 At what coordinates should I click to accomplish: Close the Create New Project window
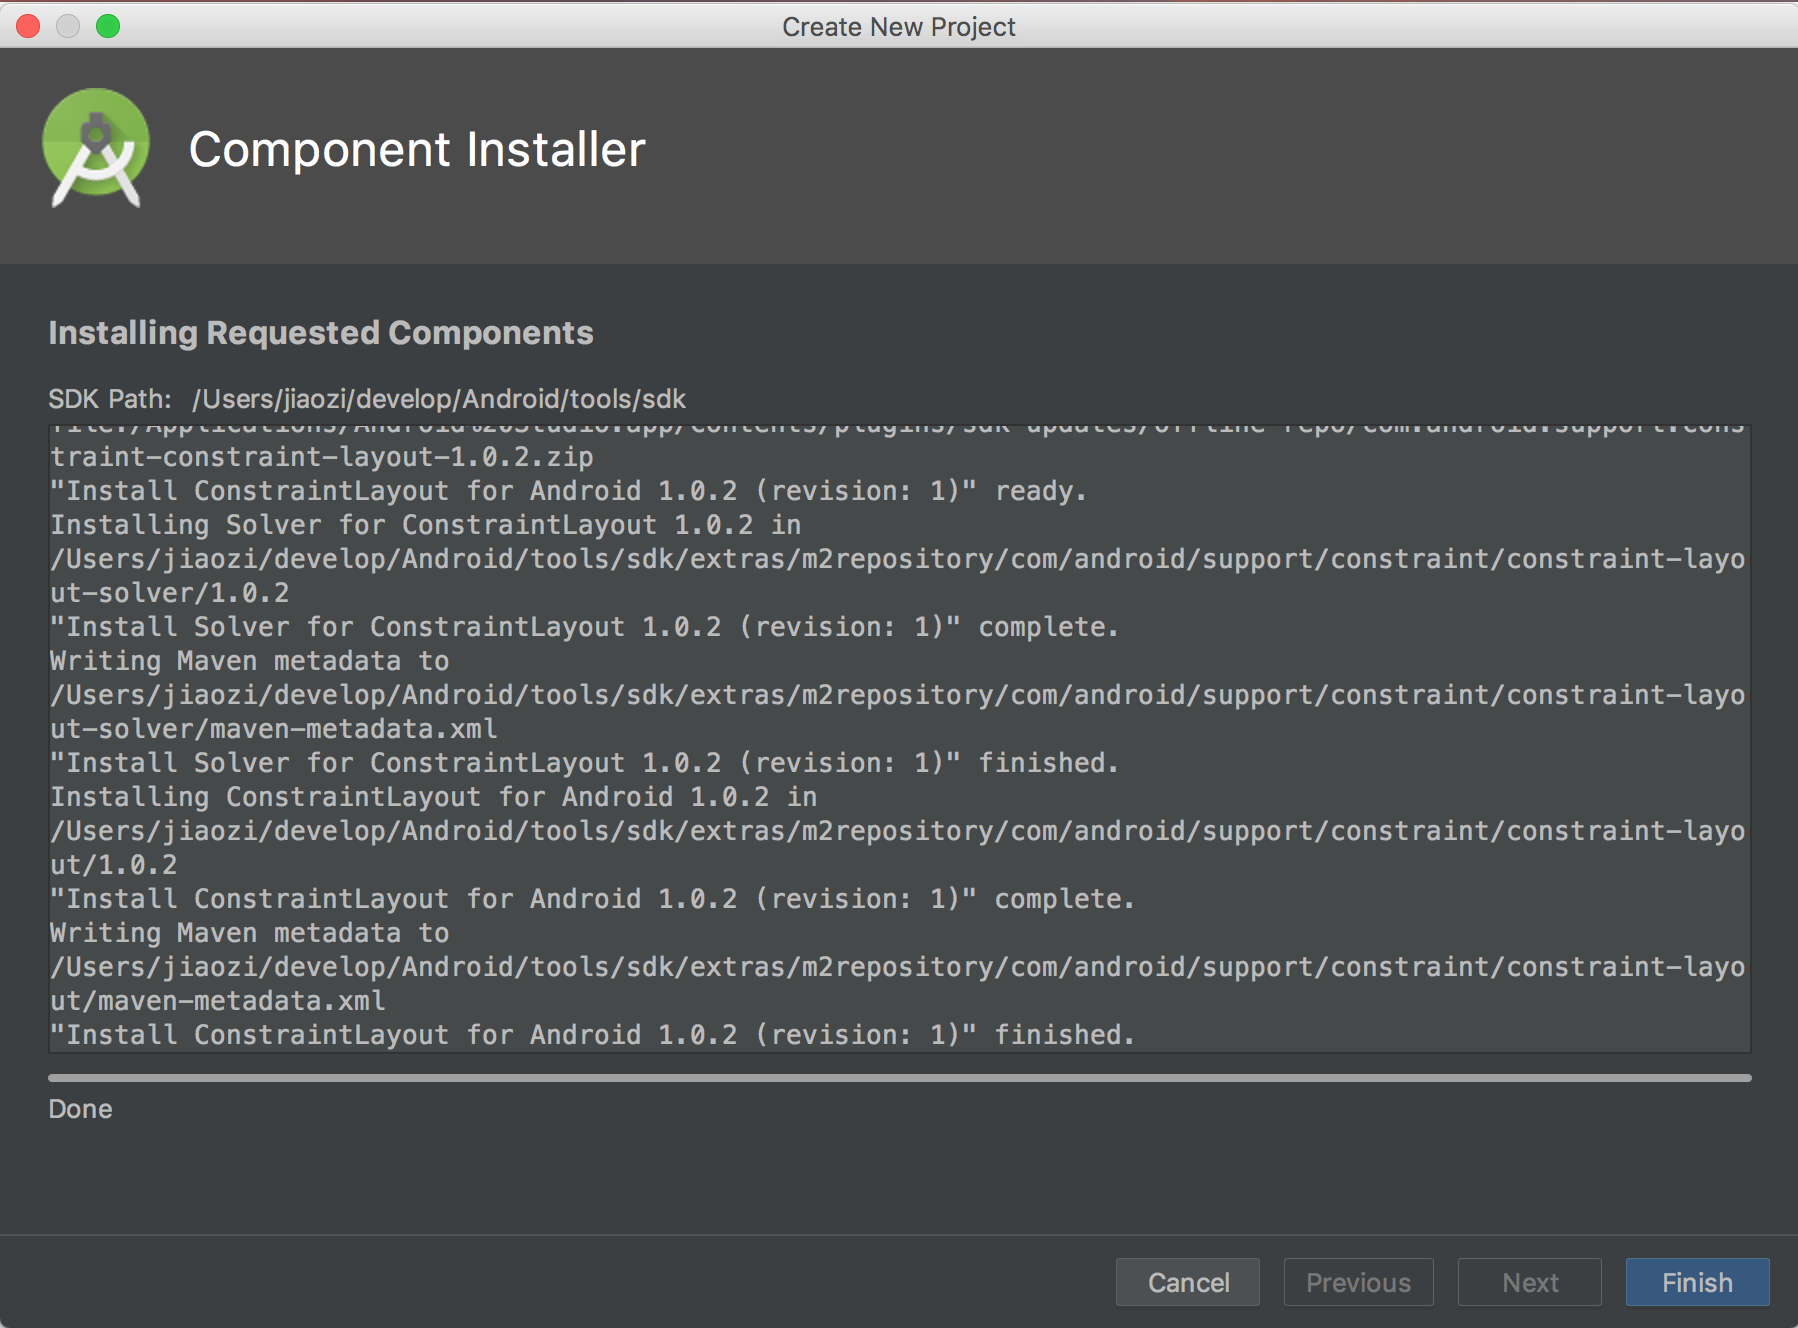tap(28, 26)
